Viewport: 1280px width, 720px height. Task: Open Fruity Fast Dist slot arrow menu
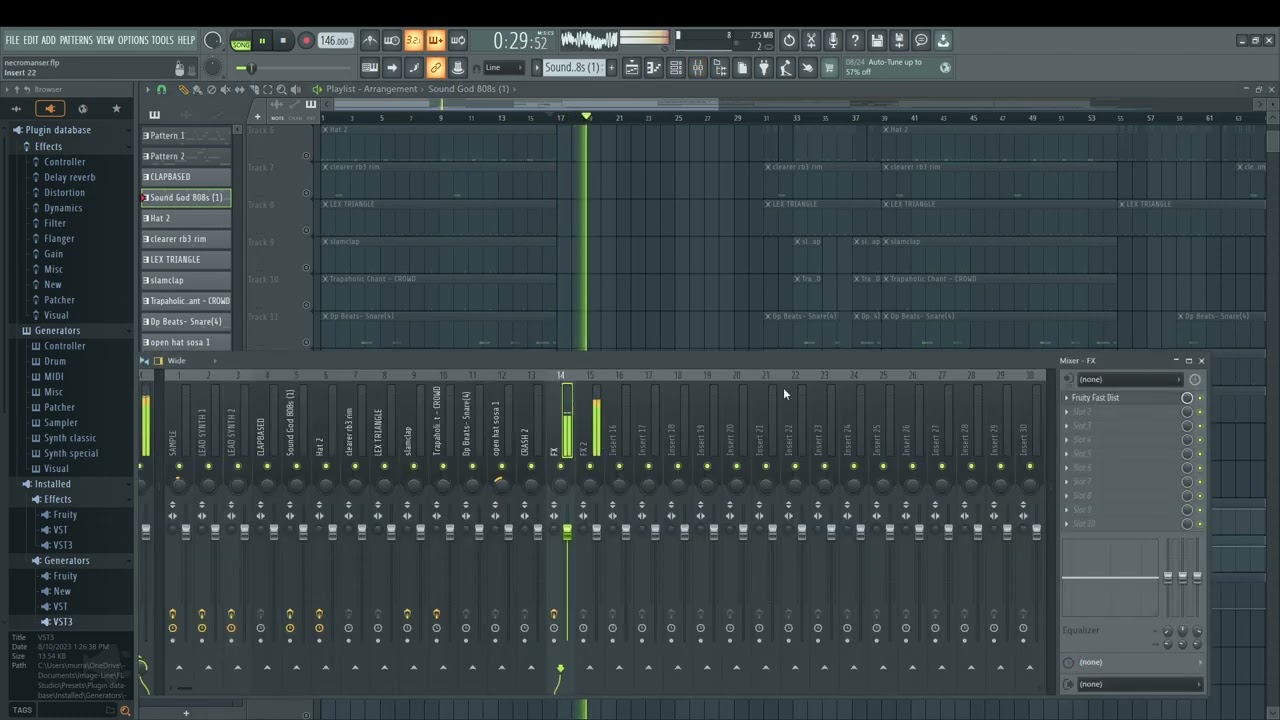pyautogui.click(x=1067, y=398)
